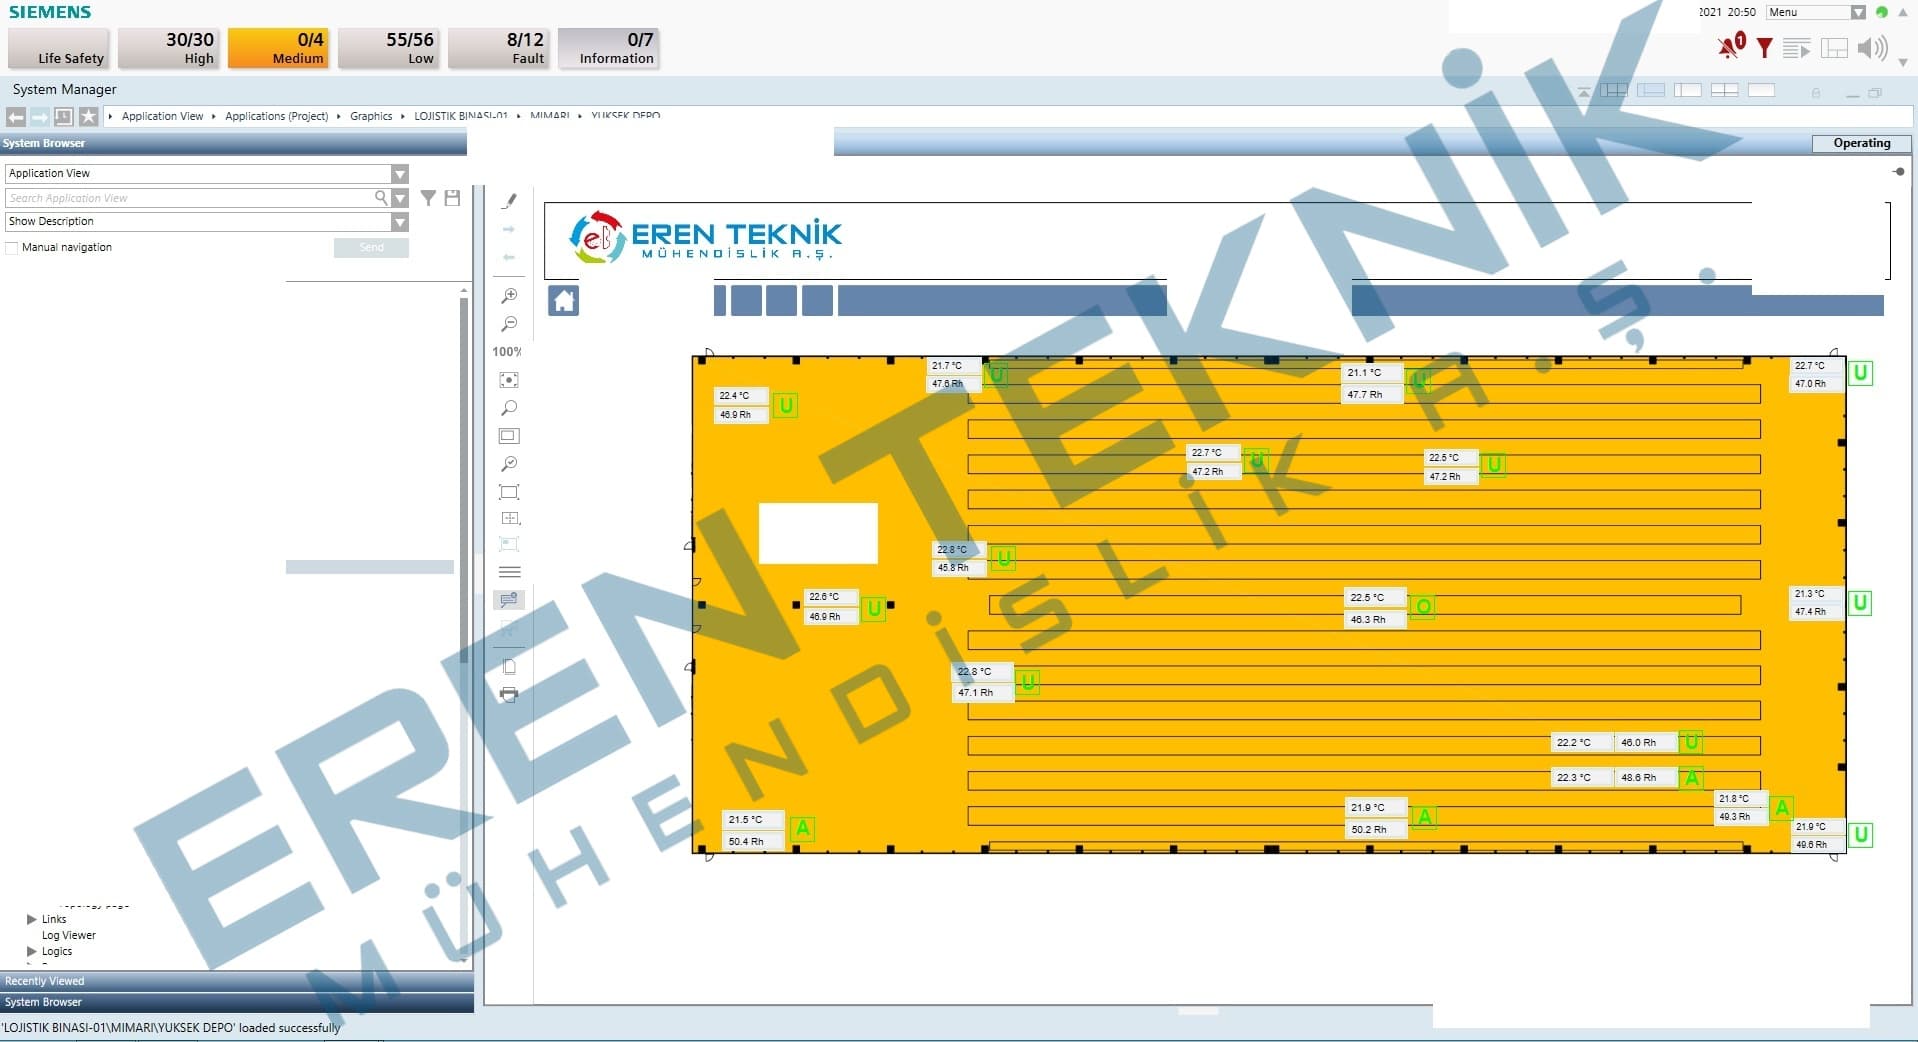Open the search options dropdown arrow

pos(400,198)
